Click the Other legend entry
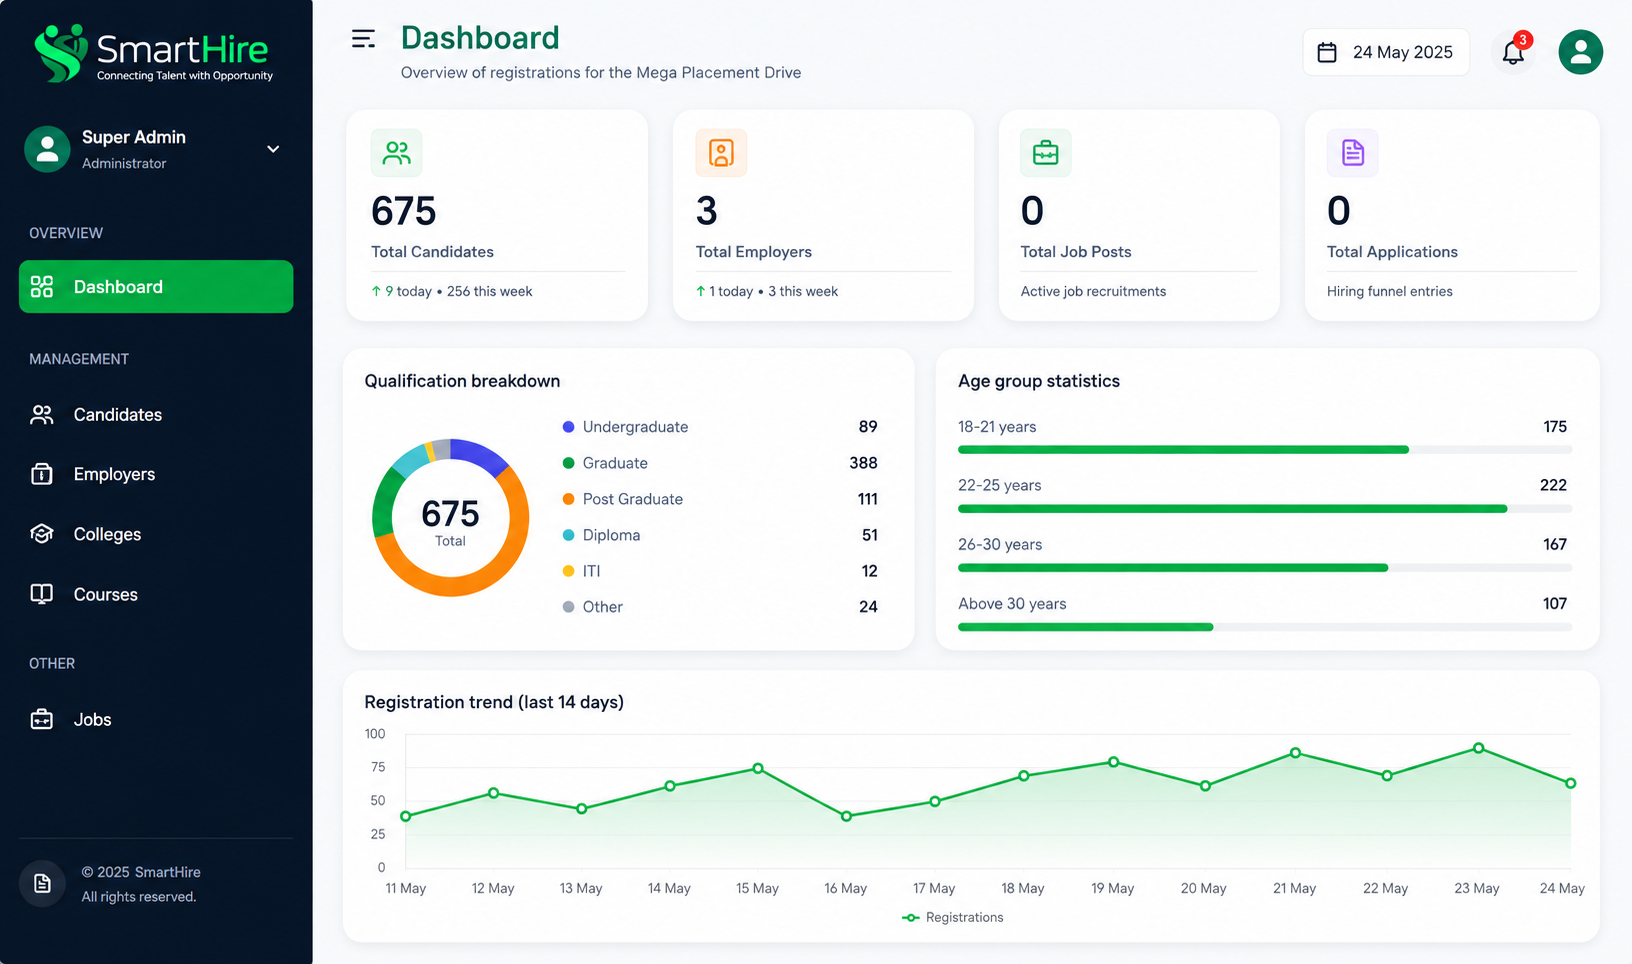1632x964 pixels. coord(592,607)
